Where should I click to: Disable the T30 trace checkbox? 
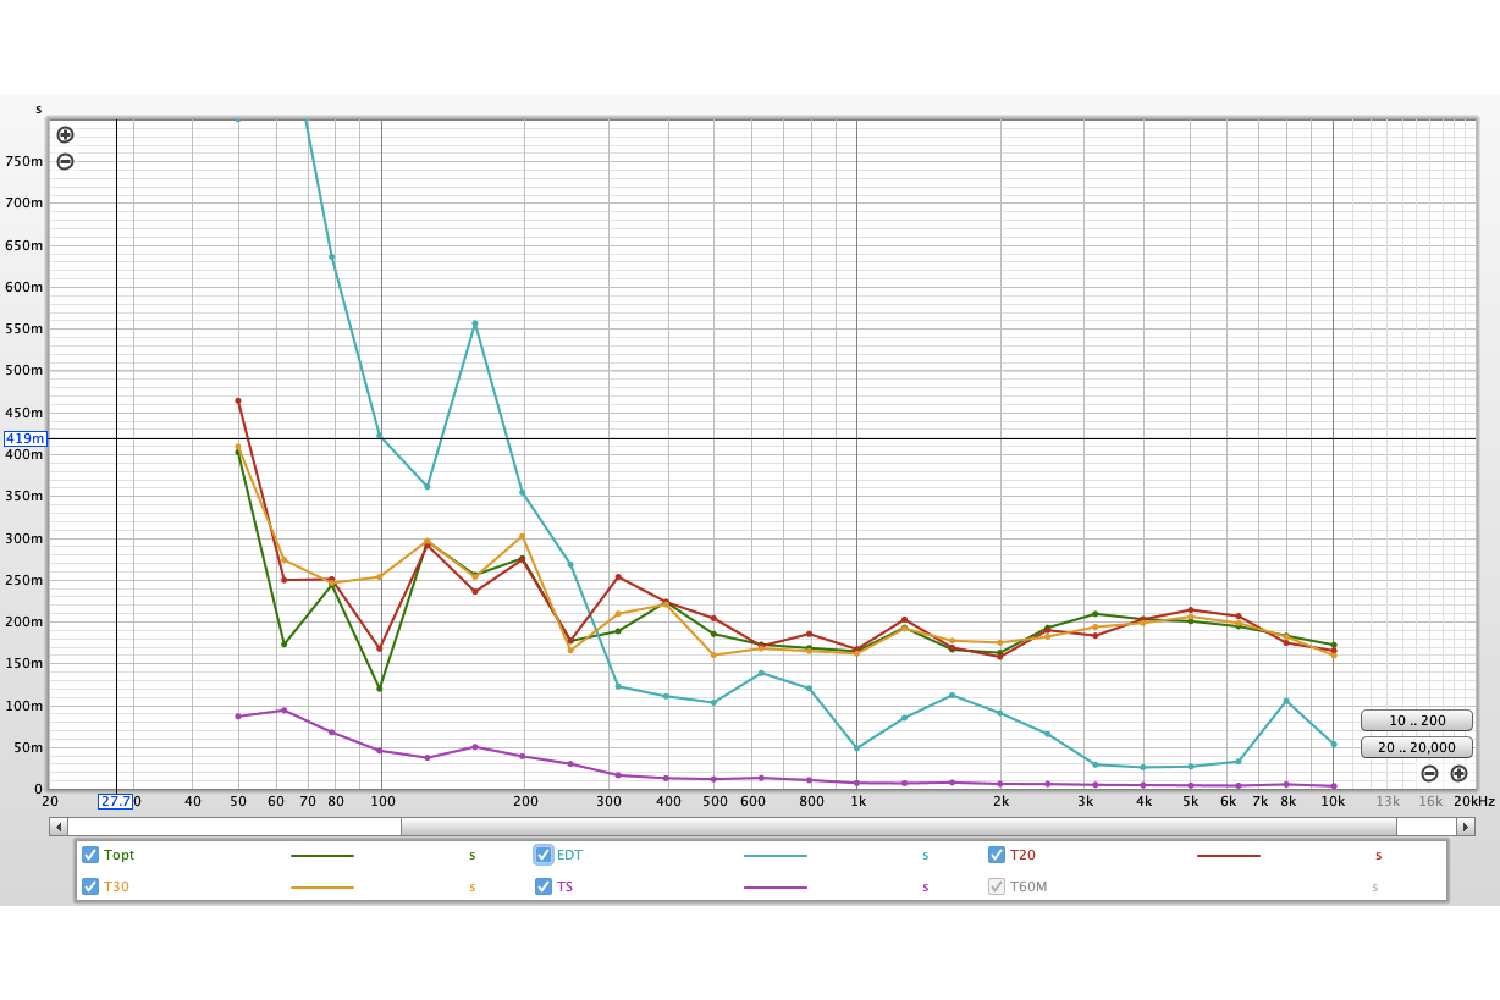pos(91,887)
